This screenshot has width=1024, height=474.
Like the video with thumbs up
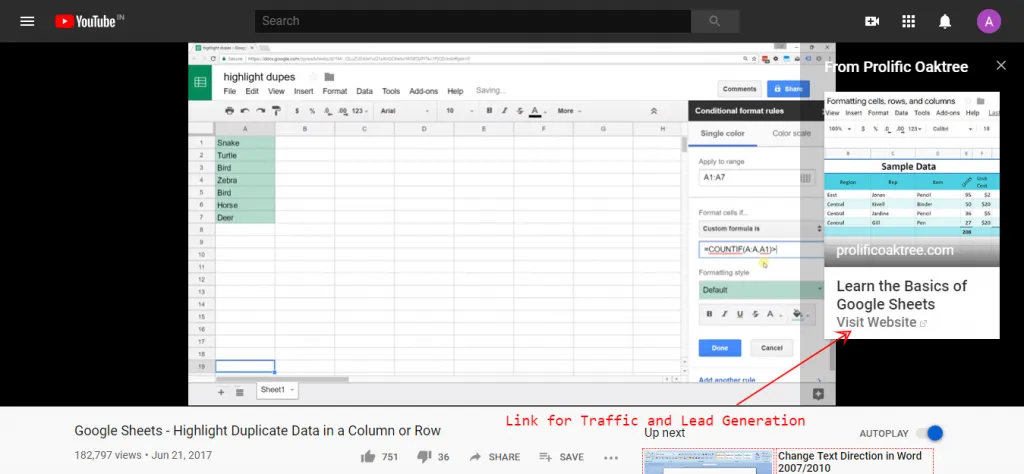tap(368, 456)
